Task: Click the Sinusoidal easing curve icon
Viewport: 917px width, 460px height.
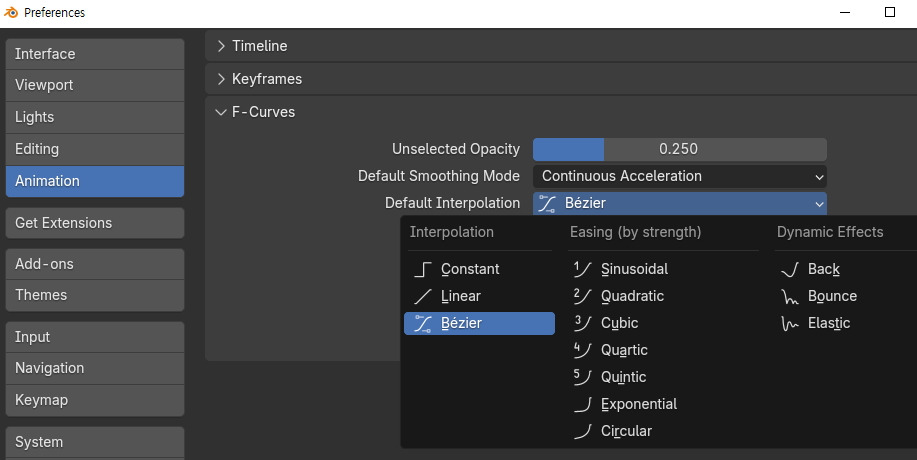Action: [583, 269]
